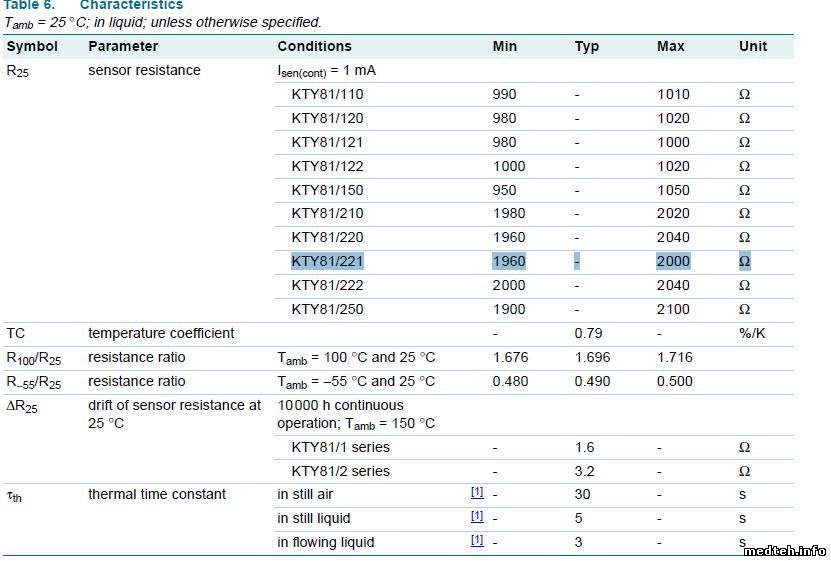831x561 pixels.
Task: Click the thermal time constant parameter
Action: pos(157,494)
